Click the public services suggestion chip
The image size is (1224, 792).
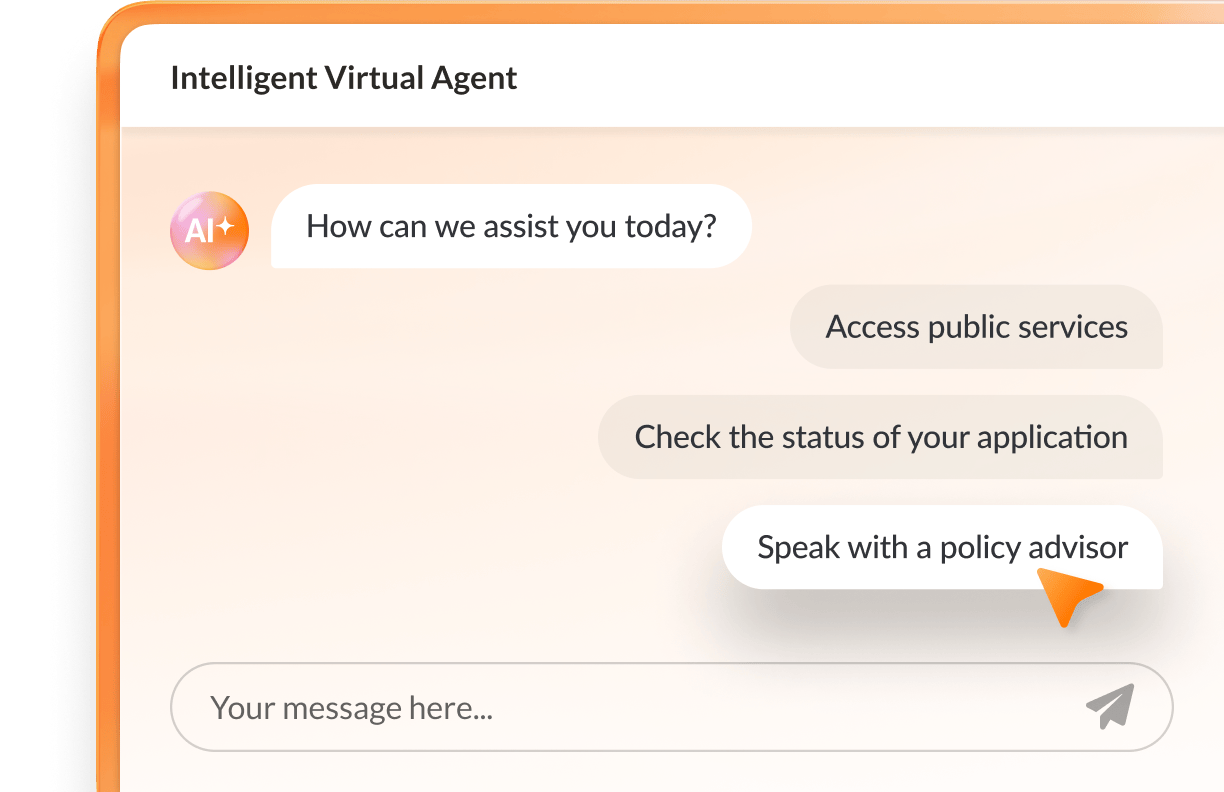[x=977, y=326]
